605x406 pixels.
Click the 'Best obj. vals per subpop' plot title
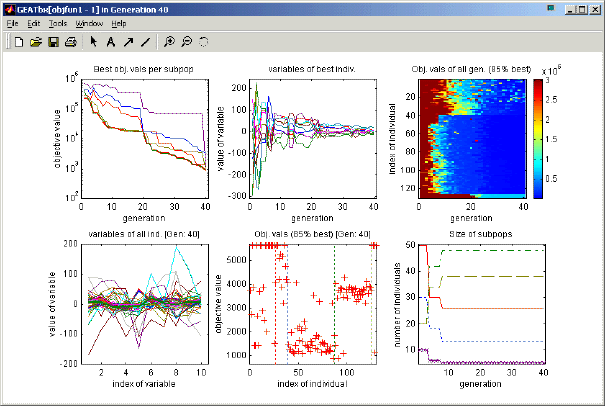click(x=143, y=68)
